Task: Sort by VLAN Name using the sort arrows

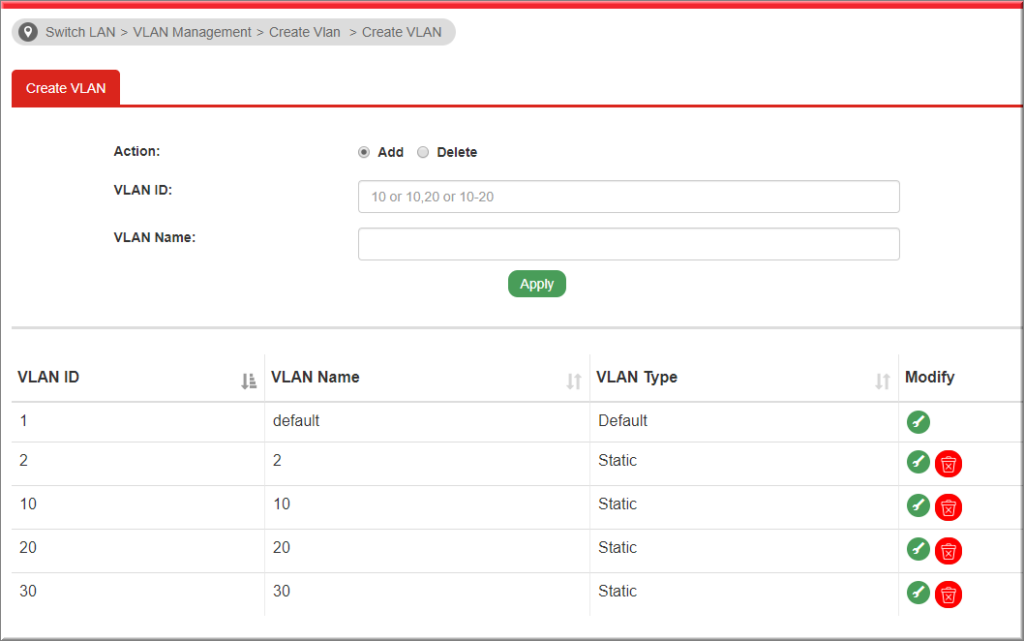Action: 574,381
